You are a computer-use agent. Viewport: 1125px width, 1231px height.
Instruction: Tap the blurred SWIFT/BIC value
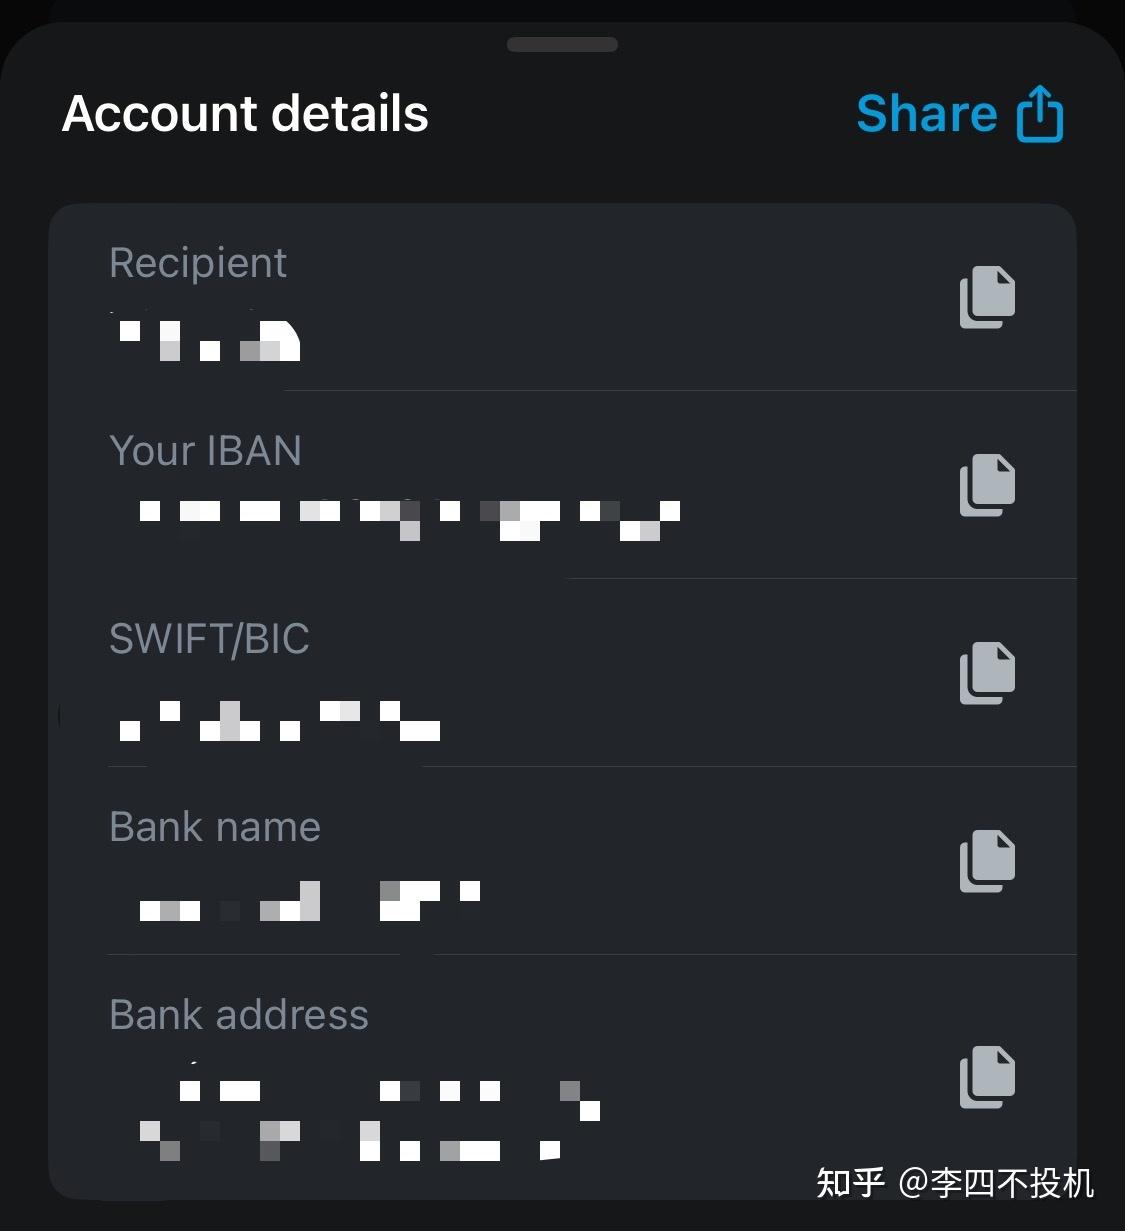point(280,720)
